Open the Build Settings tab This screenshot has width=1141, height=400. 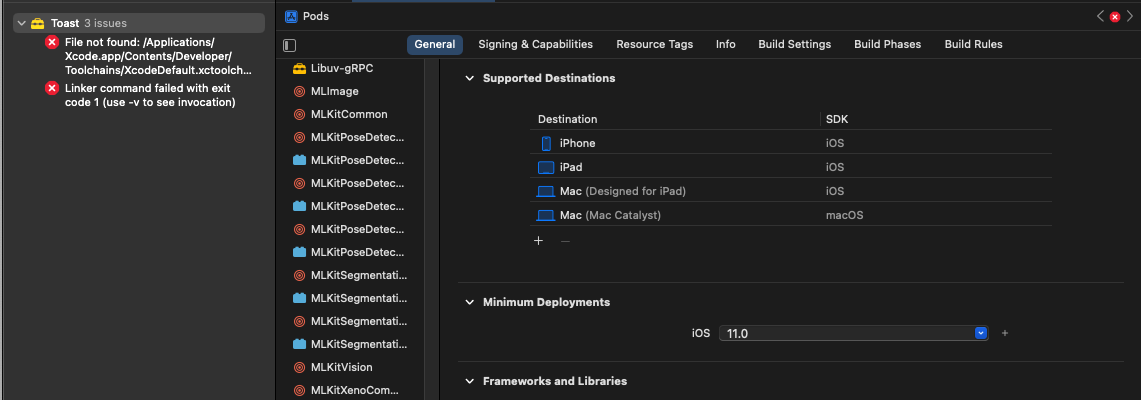coord(795,44)
